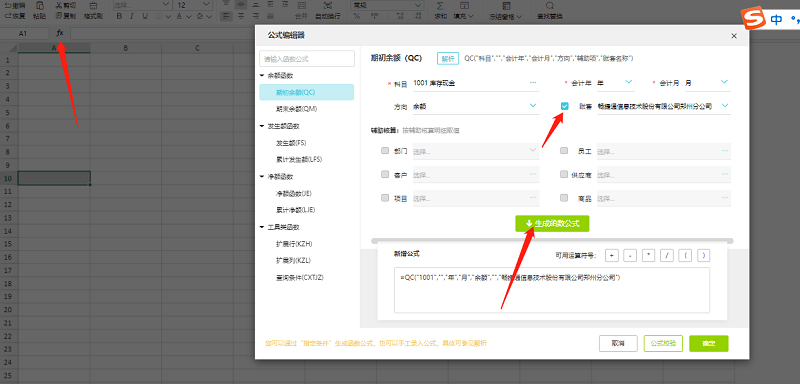Screen dimensions: 800x384
Task: Click the 新增公式 formula text area
Action: click(x=552, y=290)
